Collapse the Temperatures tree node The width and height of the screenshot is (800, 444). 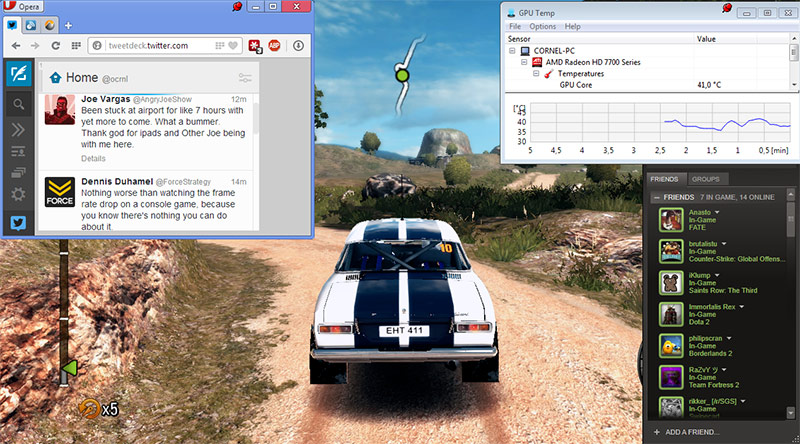tap(536, 73)
